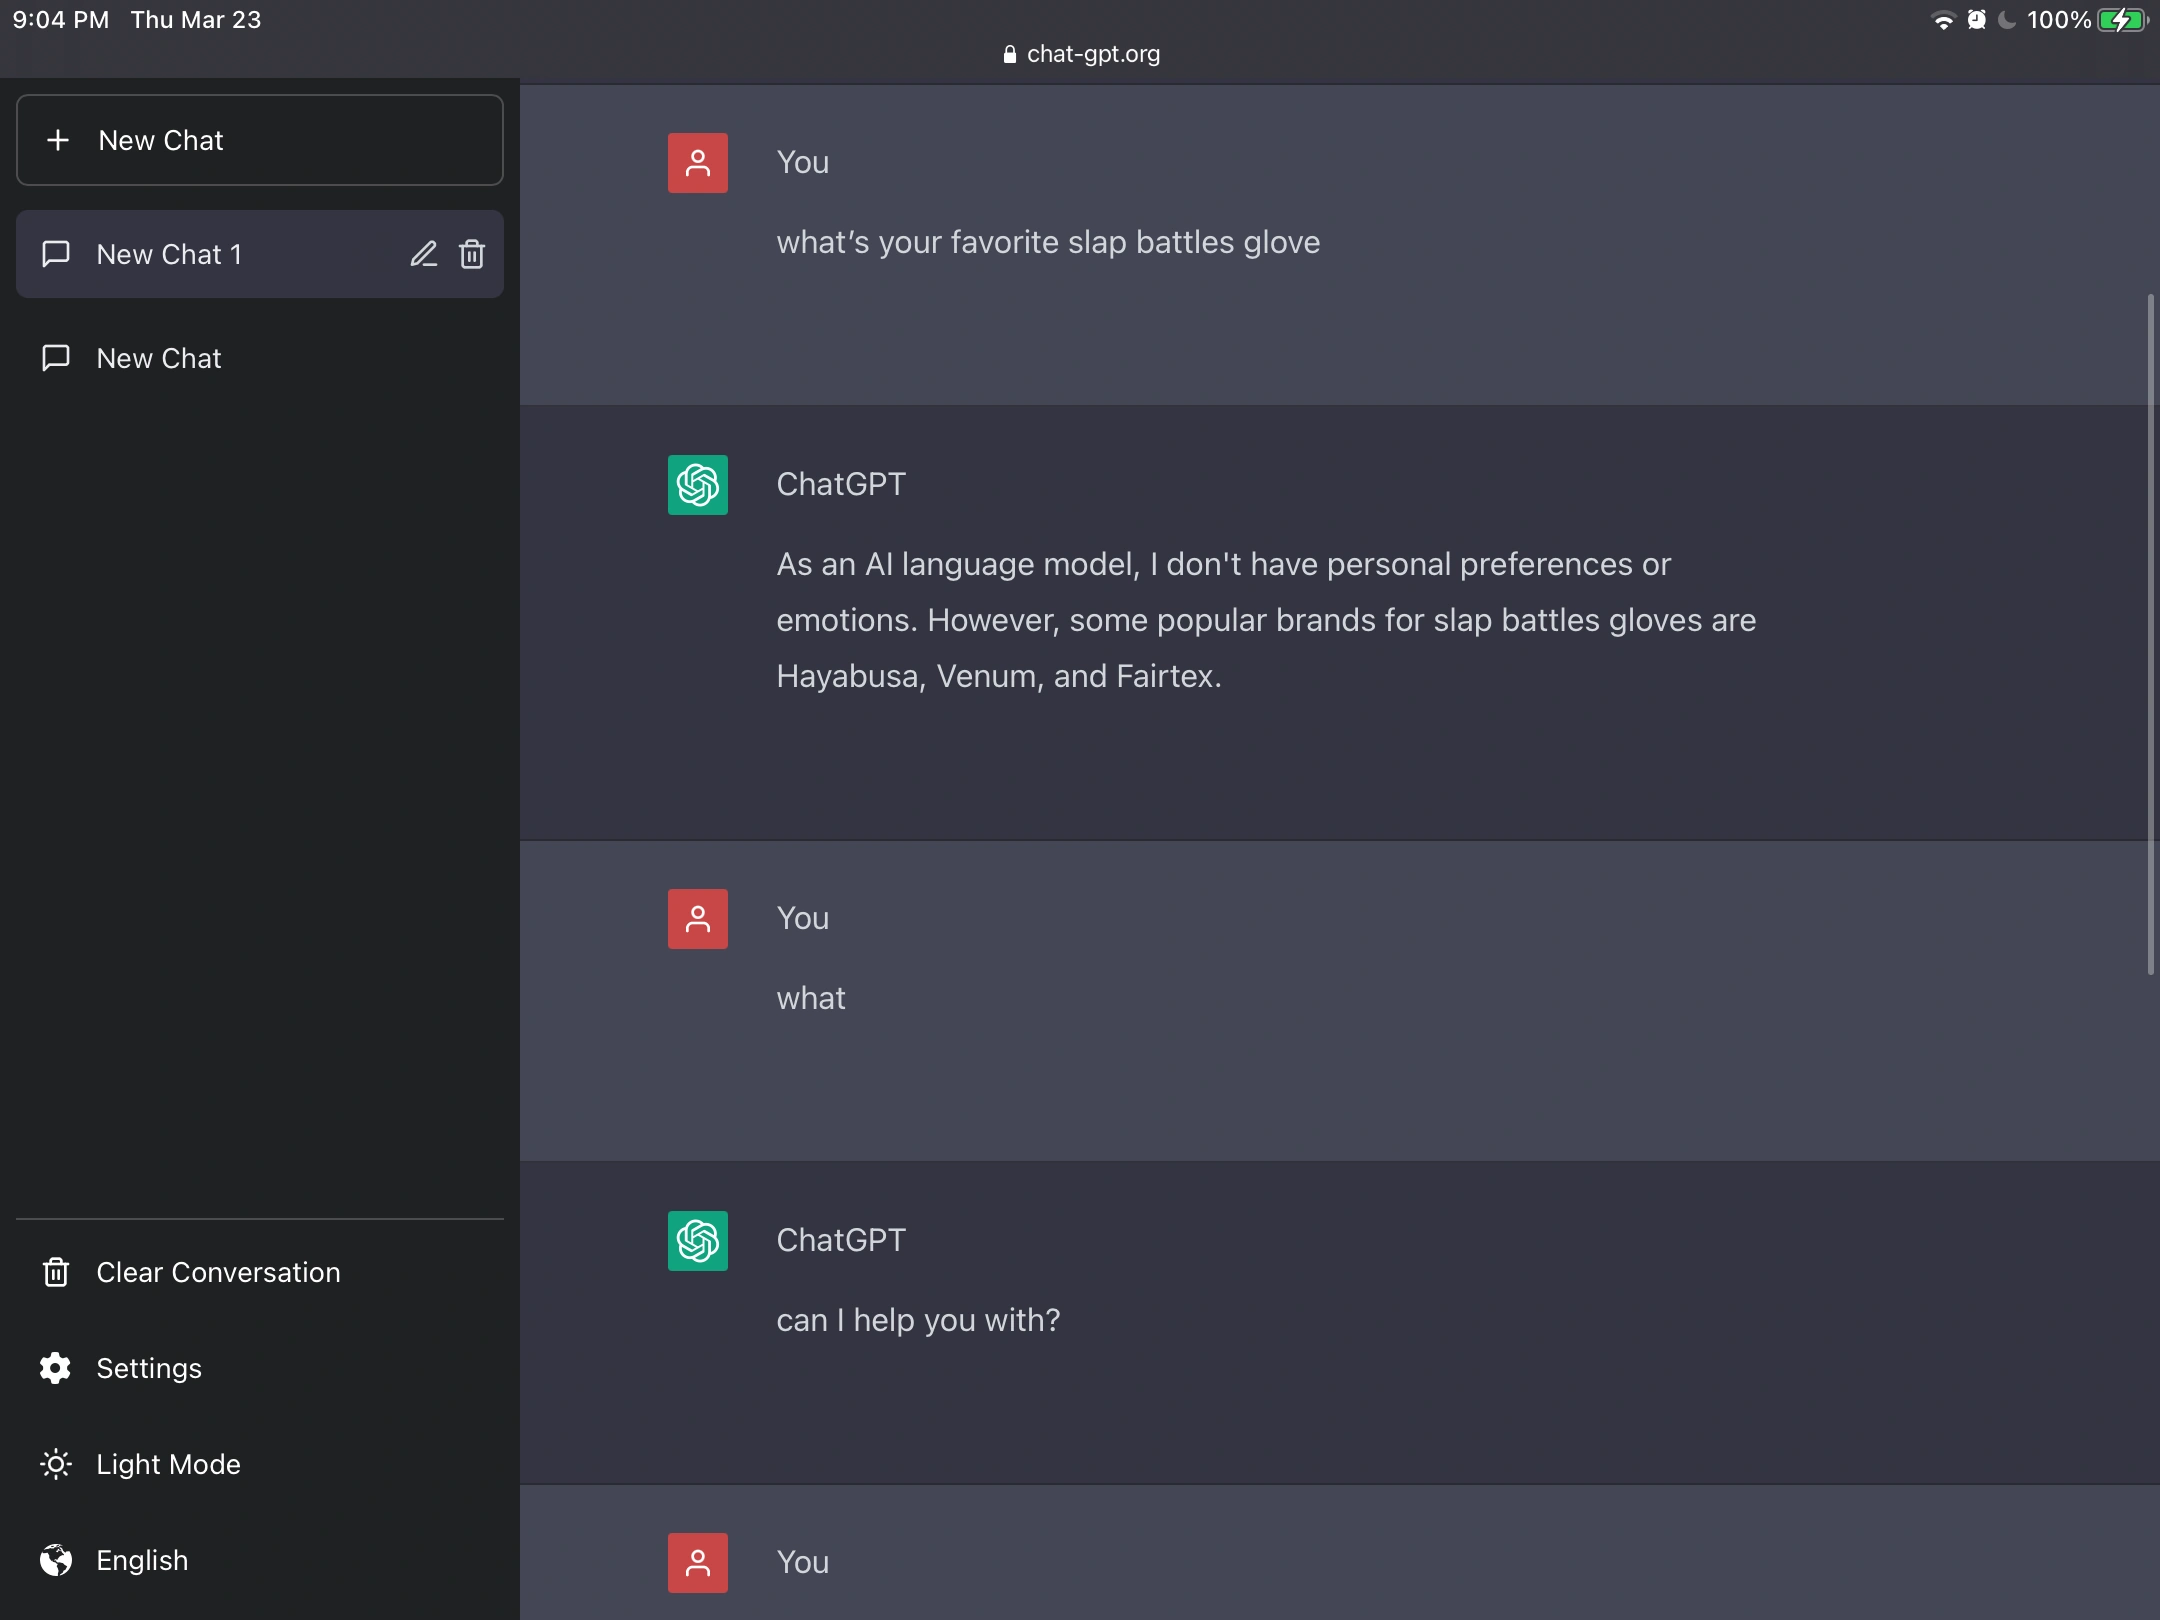Click the sun icon for Light Mode
The image size is (2160, 1620).
[55, 1464]
